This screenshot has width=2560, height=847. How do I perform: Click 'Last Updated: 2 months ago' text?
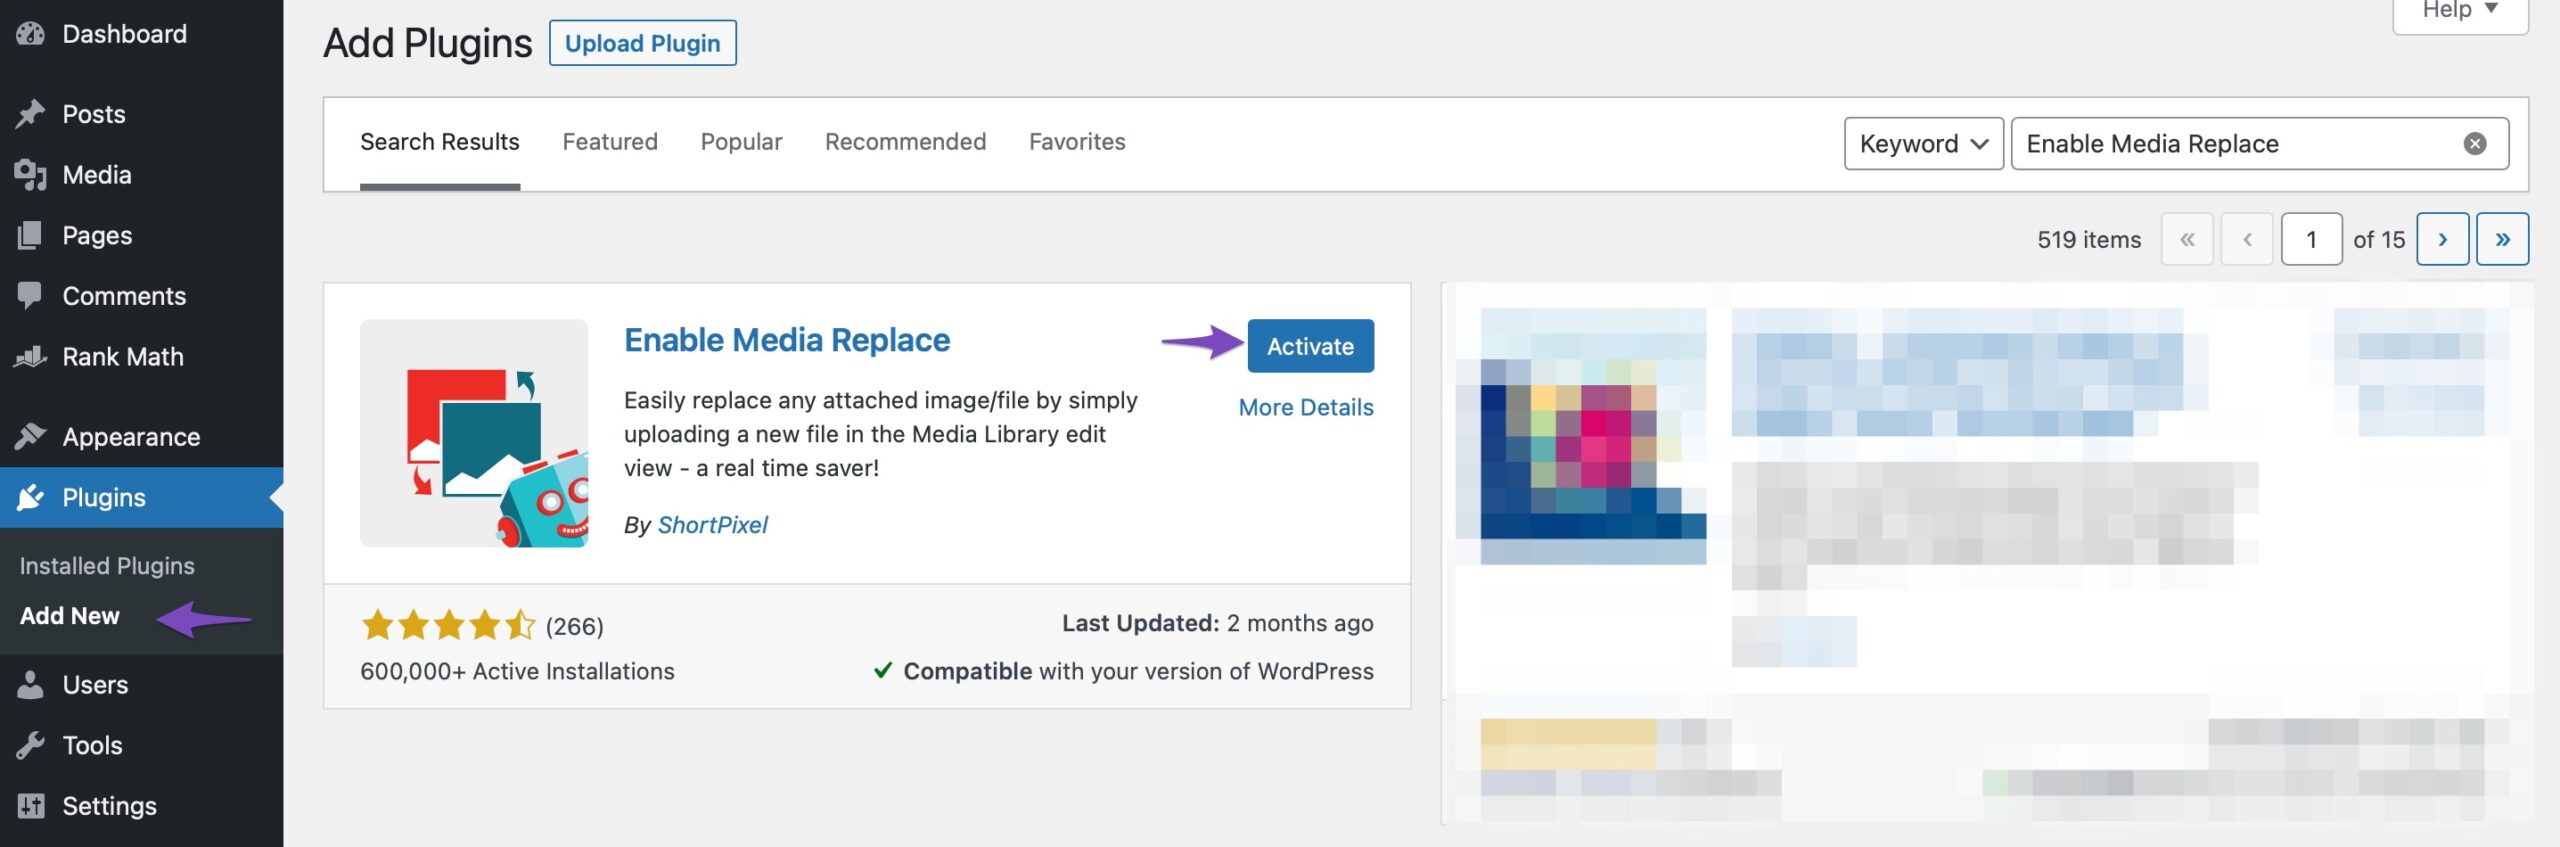pos(1217,623)
